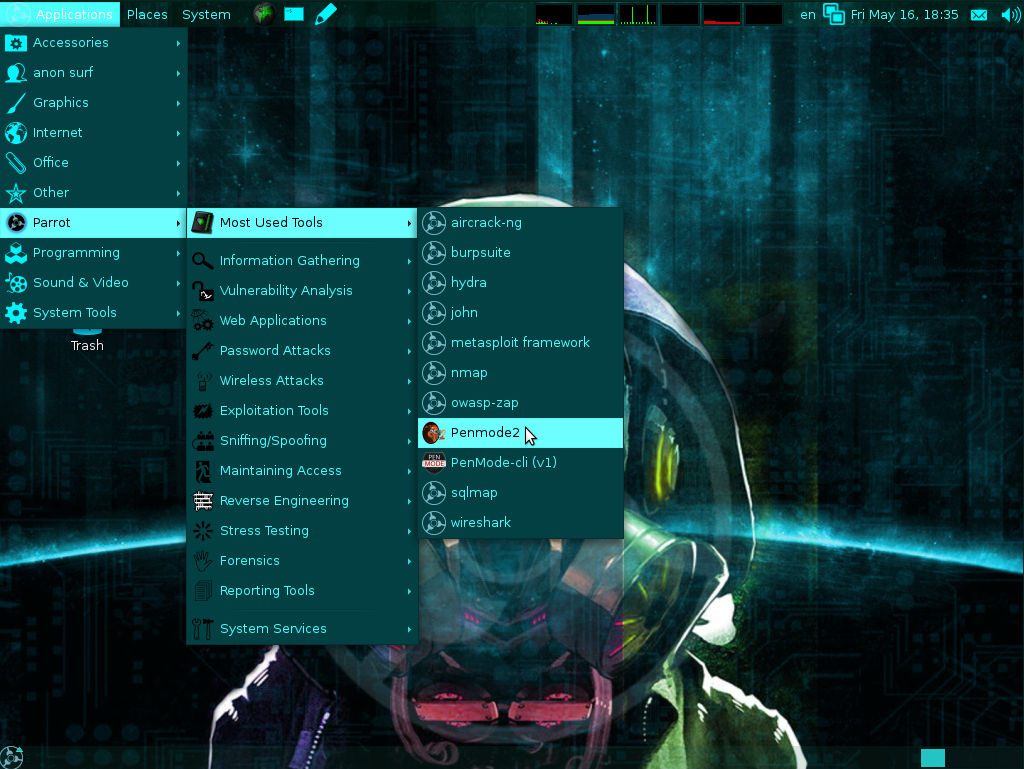Click the Forensics hand icon
Viewport: 1024px width, 769px height.
tap(202, 561)
